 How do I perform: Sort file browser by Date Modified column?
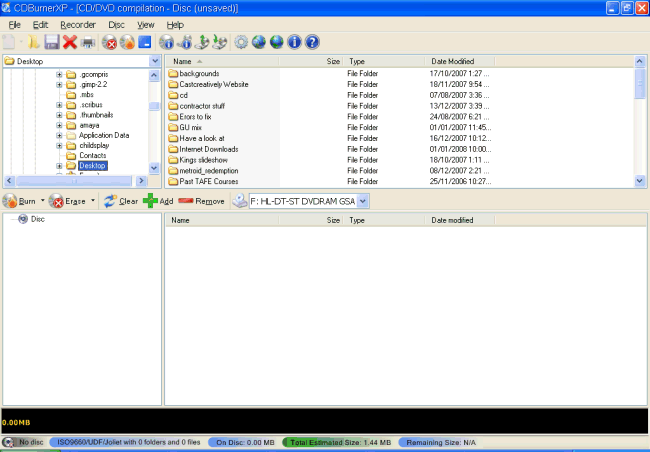460,61
